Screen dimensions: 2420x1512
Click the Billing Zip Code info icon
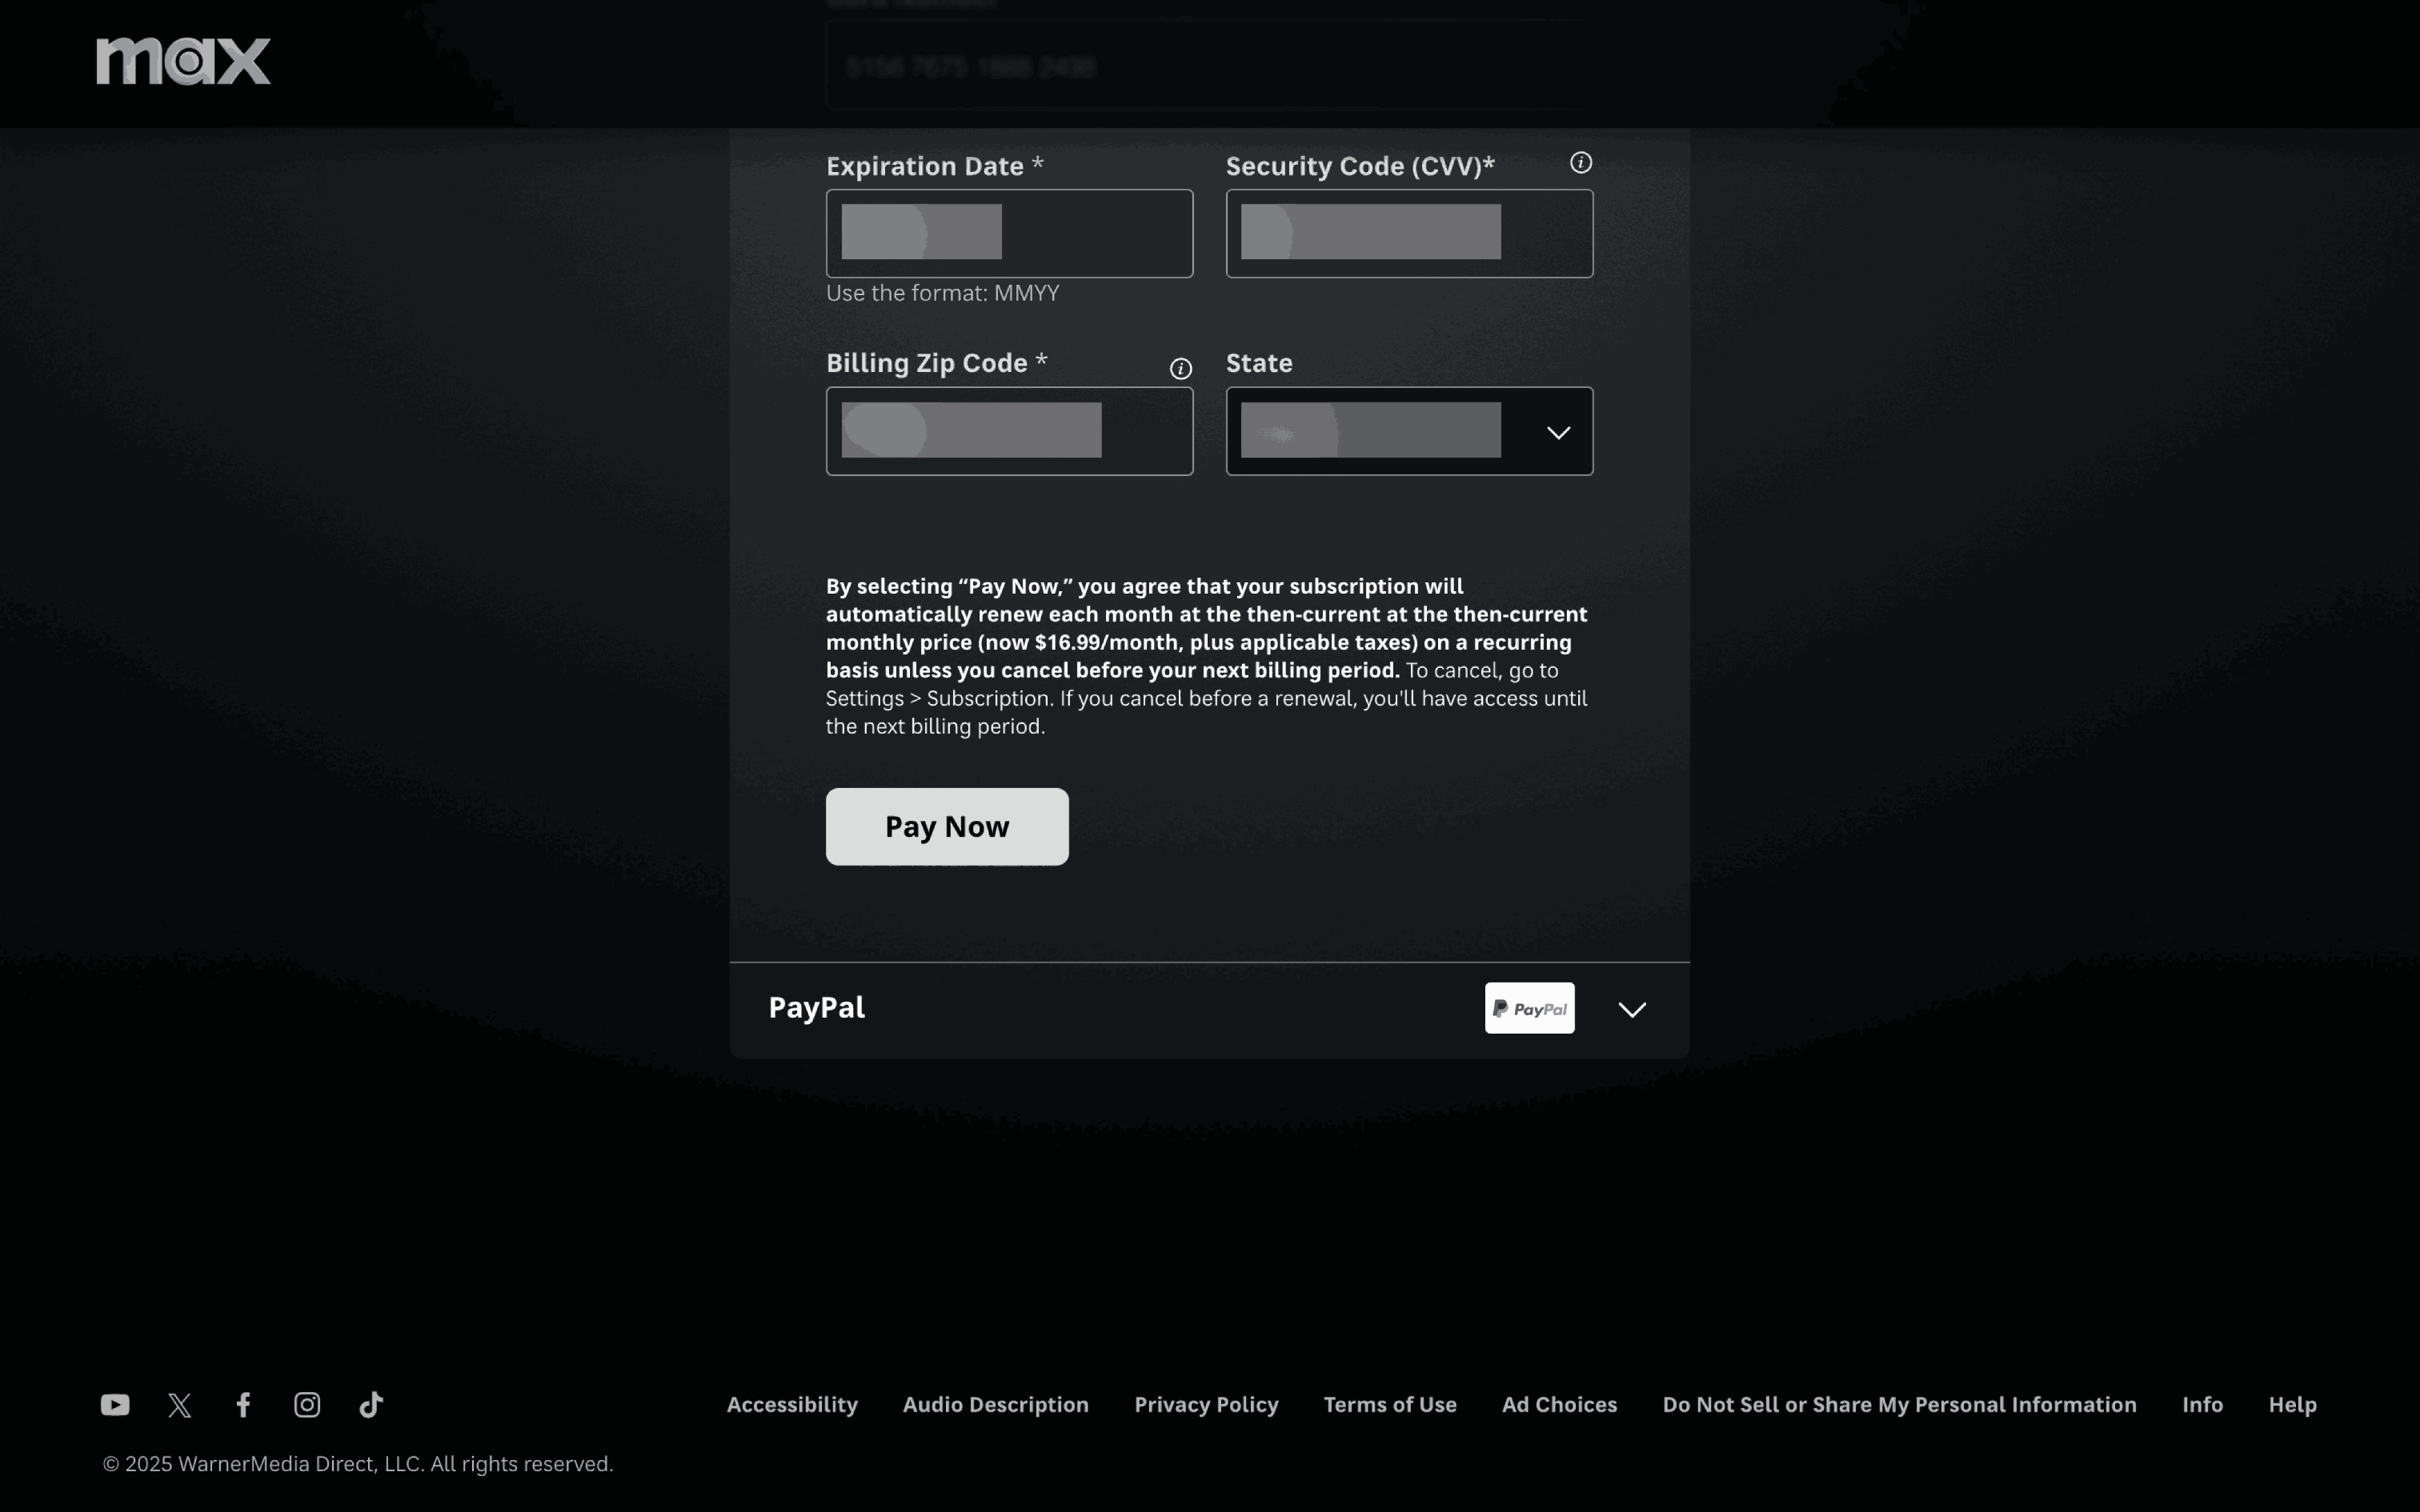(x=1180, y=369)
